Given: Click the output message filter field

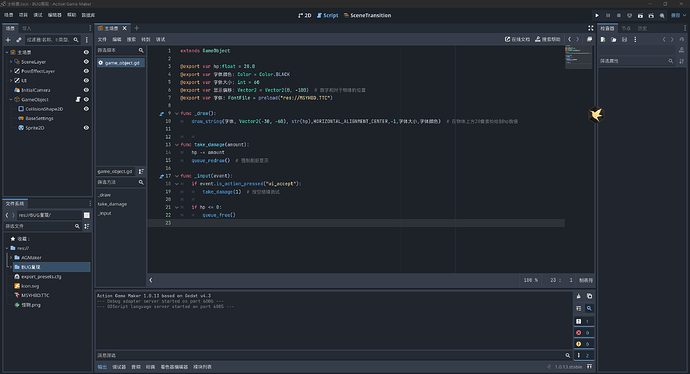Looking at the screenshot, I should click(333, 355).
